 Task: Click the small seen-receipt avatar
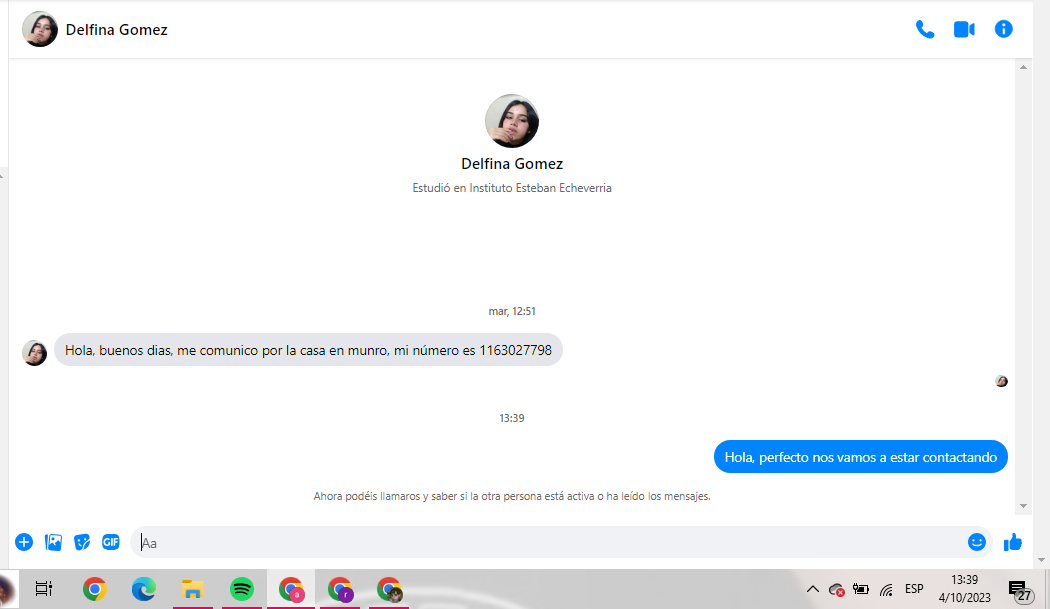click(x=1001, y=381)
